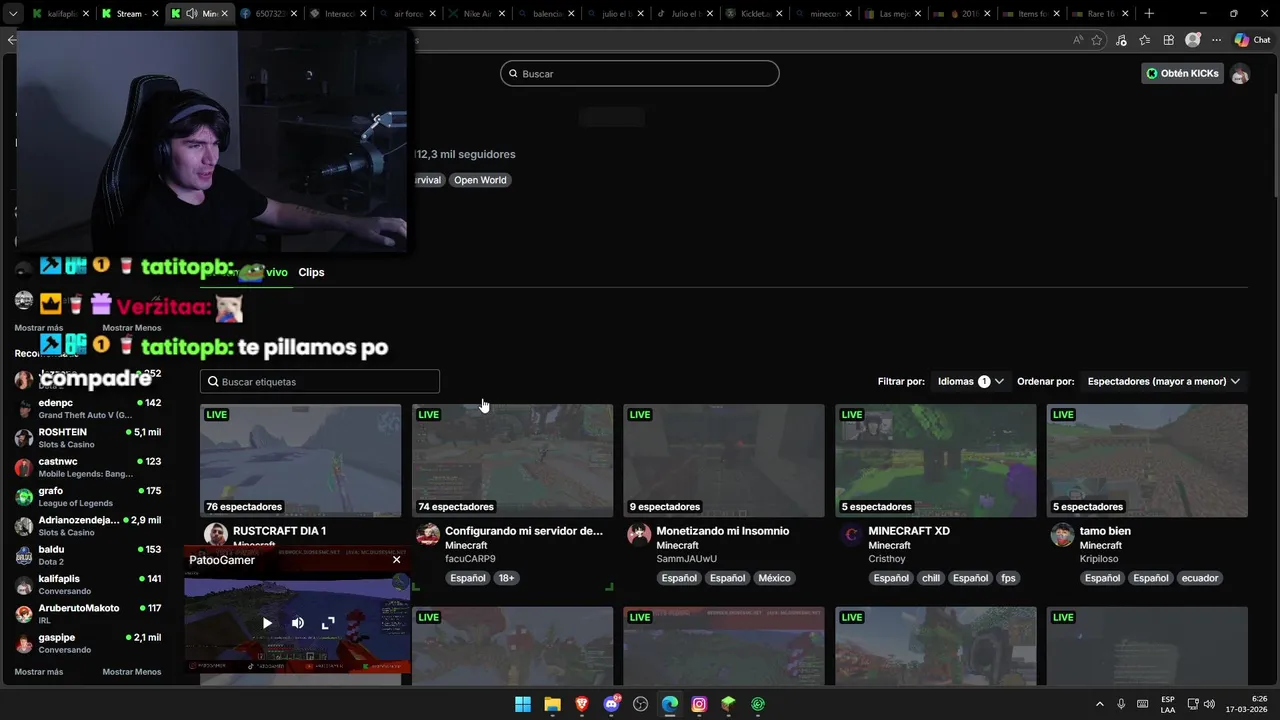Viewport: 1280px width, 720px height.
Task: Click the México tag under SammJAUwU
Action: point(774,578)
